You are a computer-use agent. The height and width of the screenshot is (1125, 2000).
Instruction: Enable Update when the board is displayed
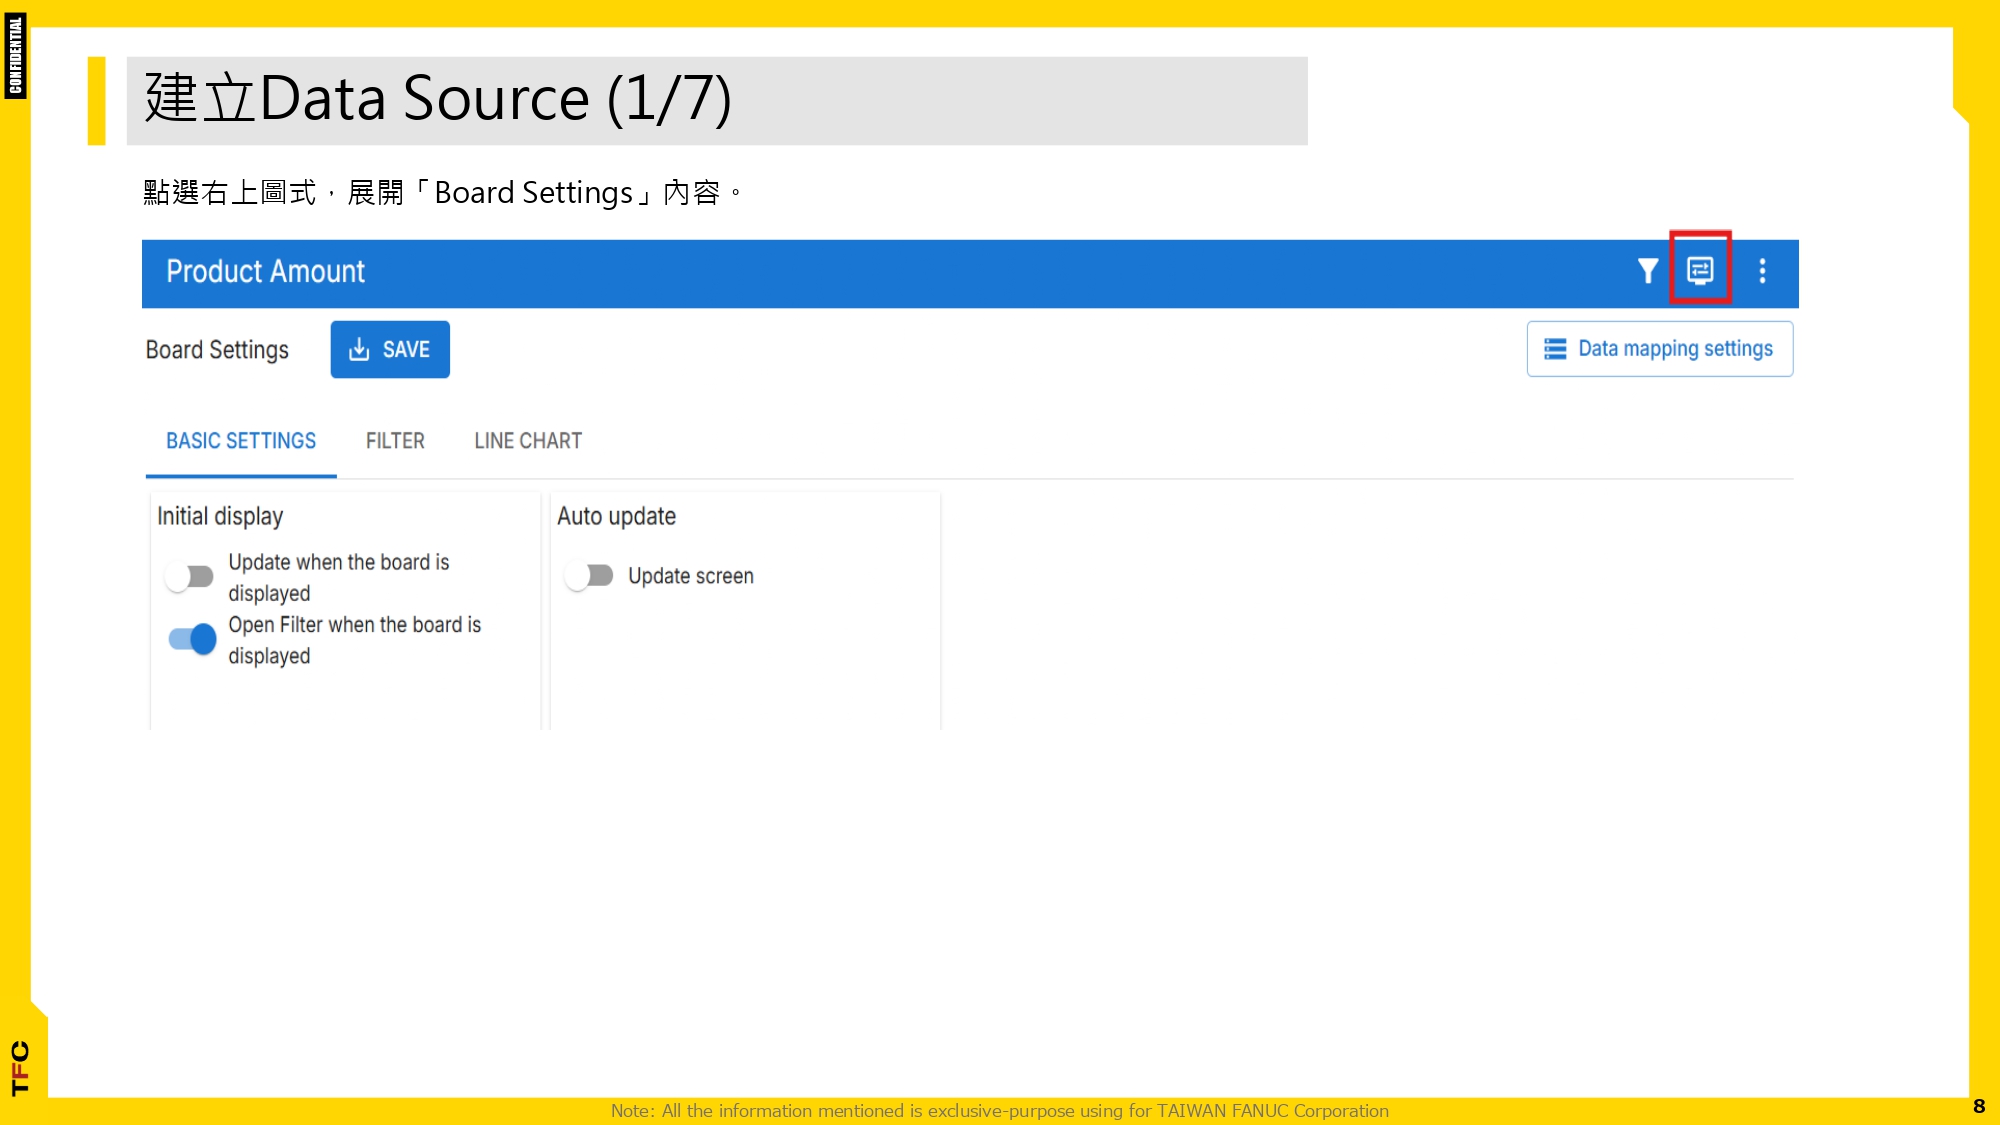click(x=190, y=577)
